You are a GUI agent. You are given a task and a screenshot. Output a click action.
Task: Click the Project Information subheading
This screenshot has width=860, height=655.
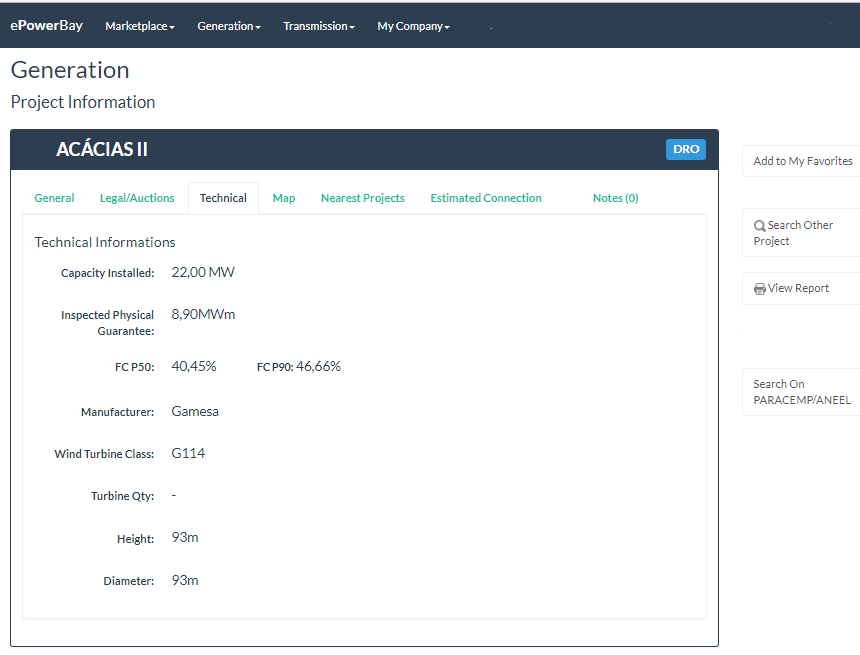pos(83,102)
